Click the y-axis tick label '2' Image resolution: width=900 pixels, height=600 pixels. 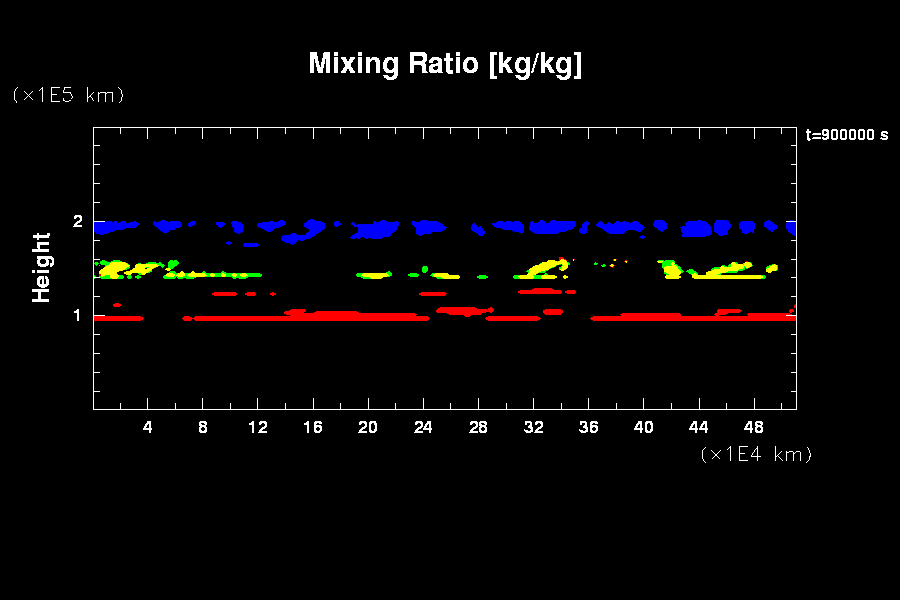(76, 222)
